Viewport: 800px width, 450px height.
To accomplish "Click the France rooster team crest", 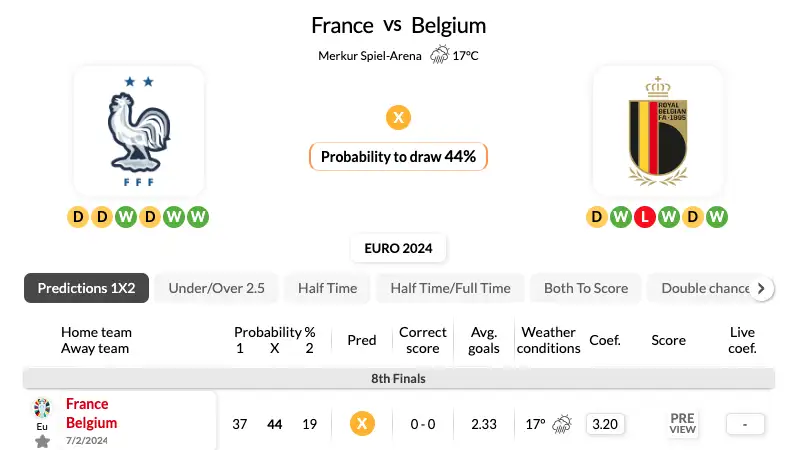I will click(x=139, y=131).
